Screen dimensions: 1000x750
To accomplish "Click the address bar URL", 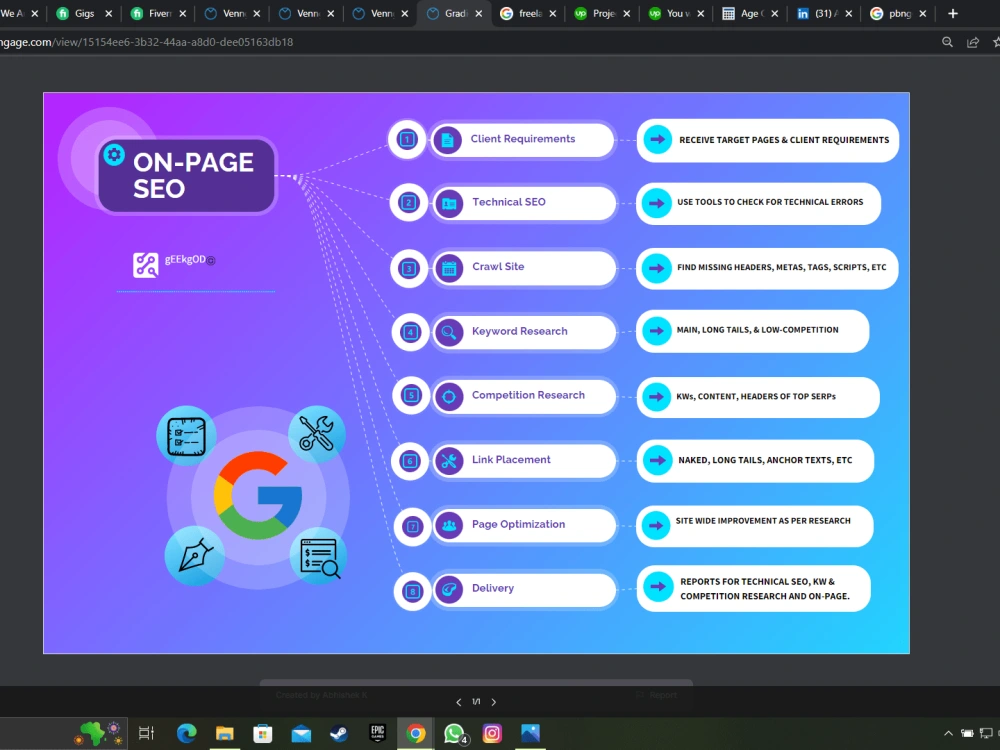I will [147, 42].
